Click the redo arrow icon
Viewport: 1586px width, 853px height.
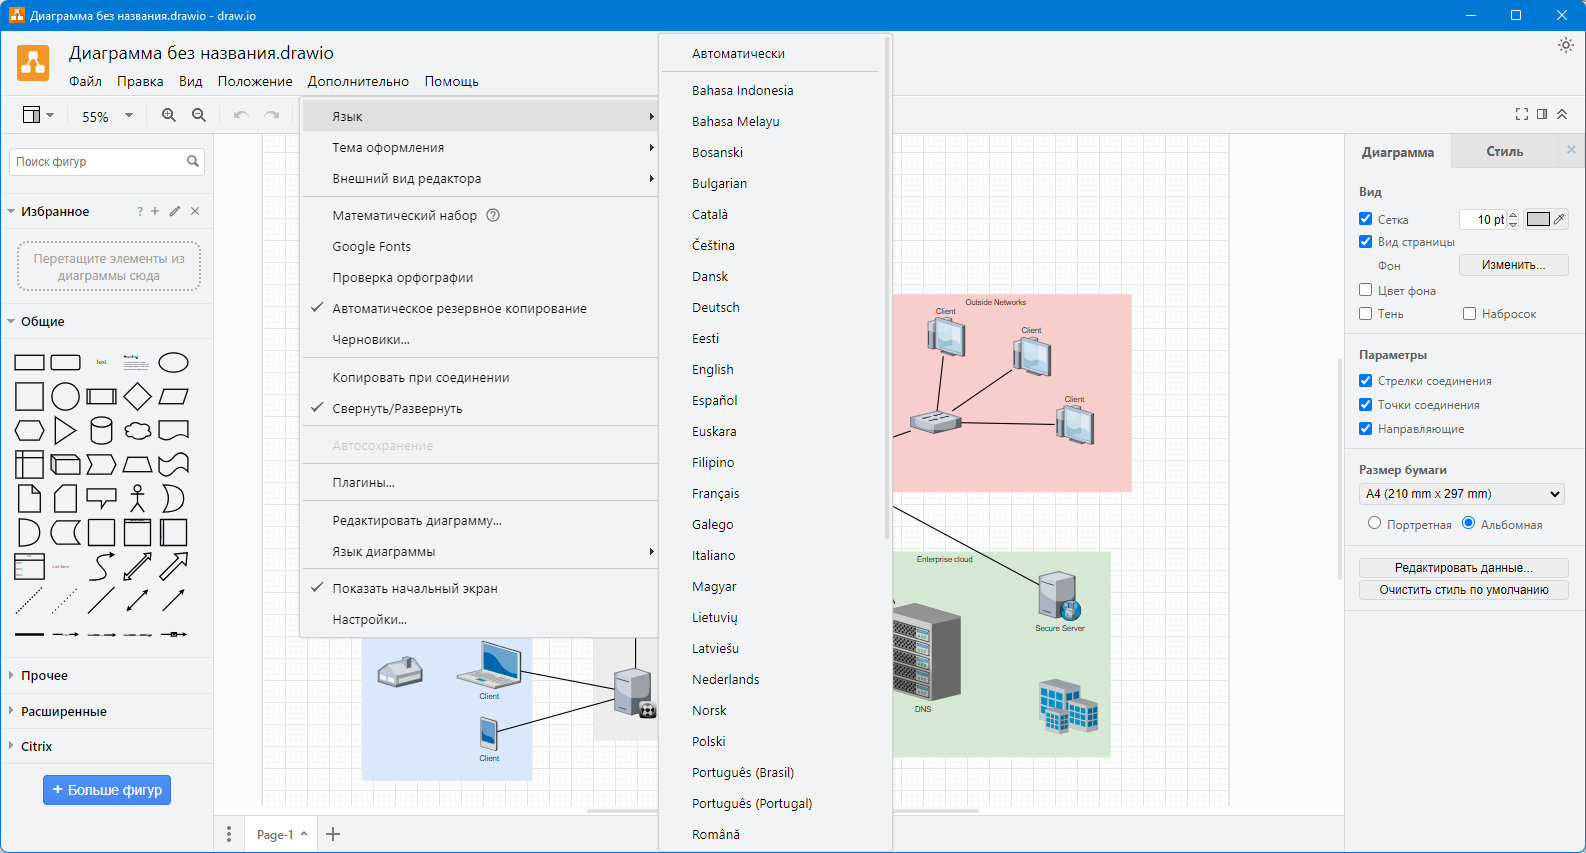point(272,115)
